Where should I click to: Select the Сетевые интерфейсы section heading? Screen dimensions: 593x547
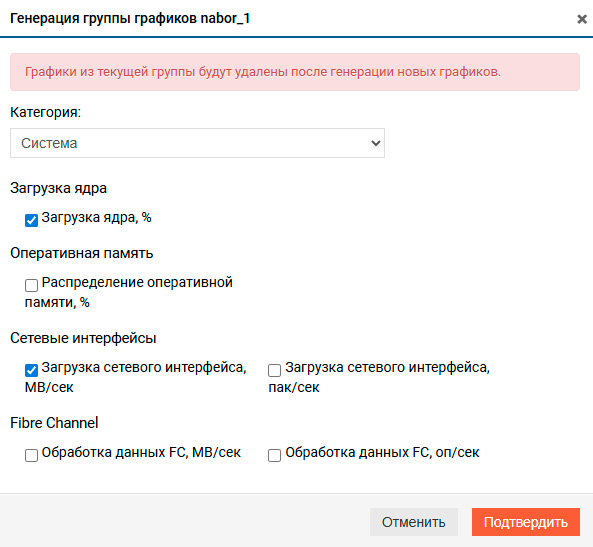click(x=83, y=338)
